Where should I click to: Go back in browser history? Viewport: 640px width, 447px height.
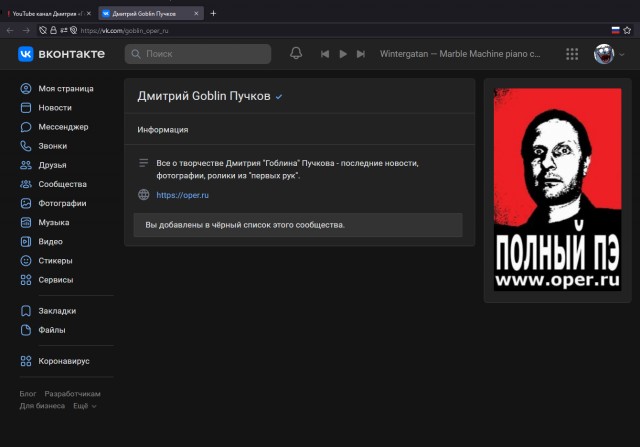(10, 30)
